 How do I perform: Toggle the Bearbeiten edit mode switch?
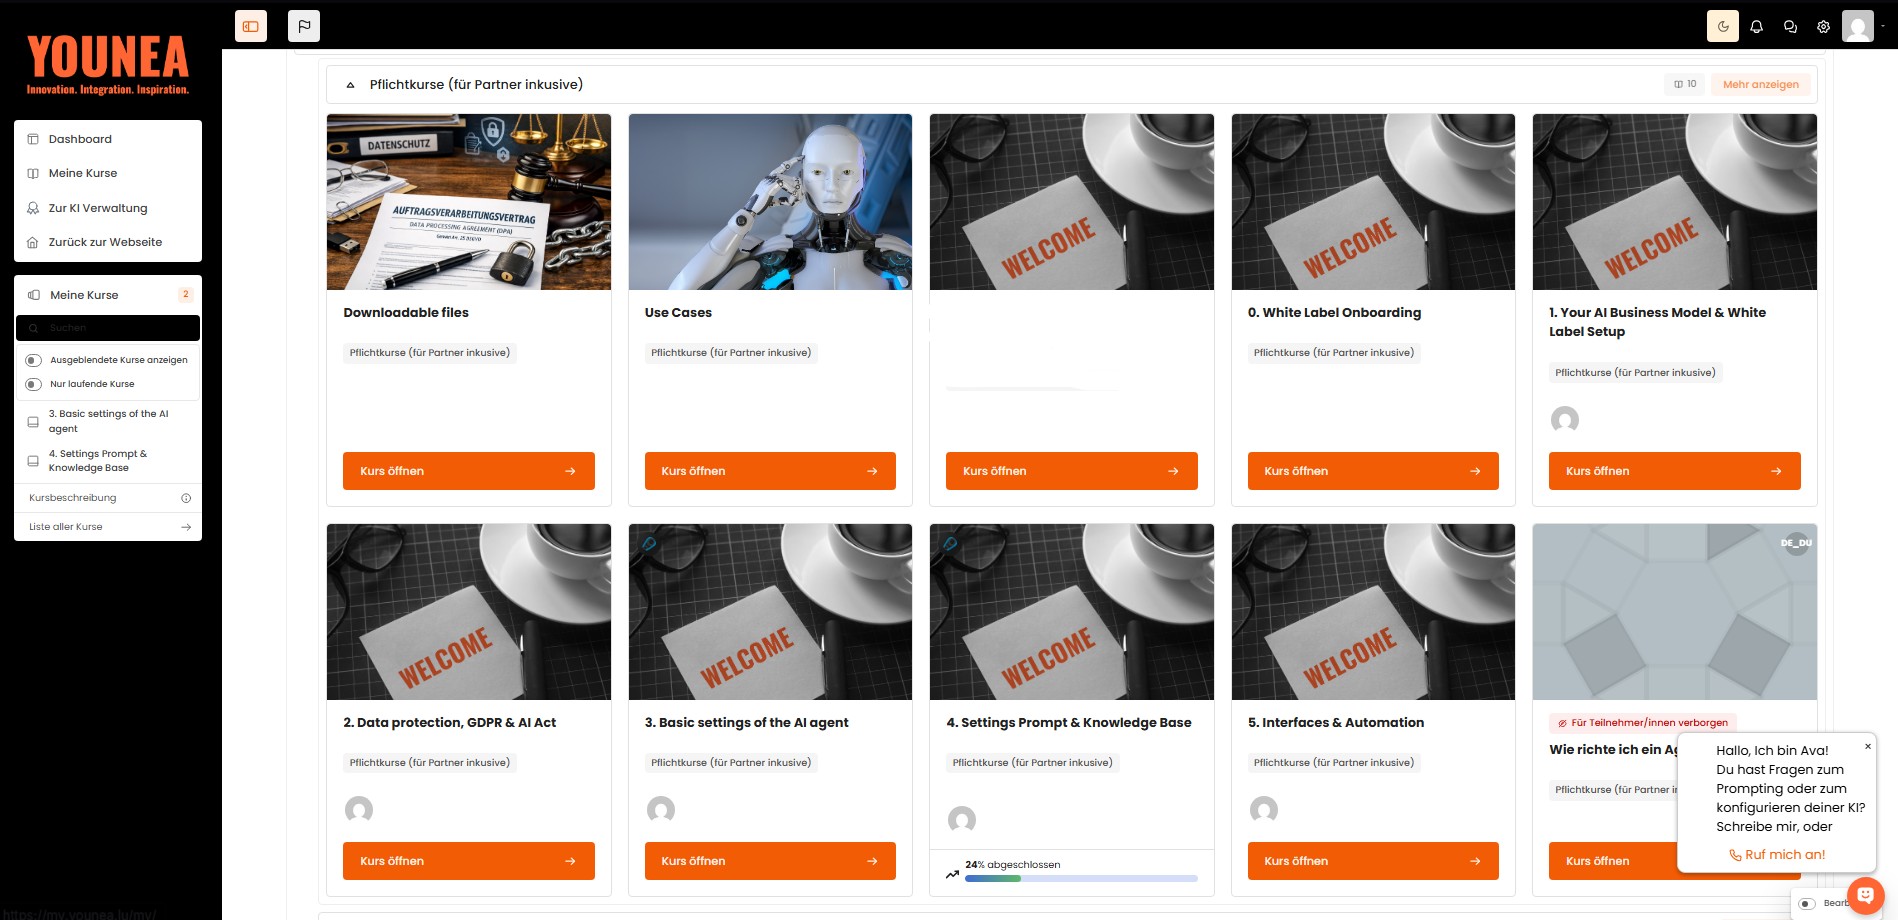pyautogui.click(x=1807, y=904)
